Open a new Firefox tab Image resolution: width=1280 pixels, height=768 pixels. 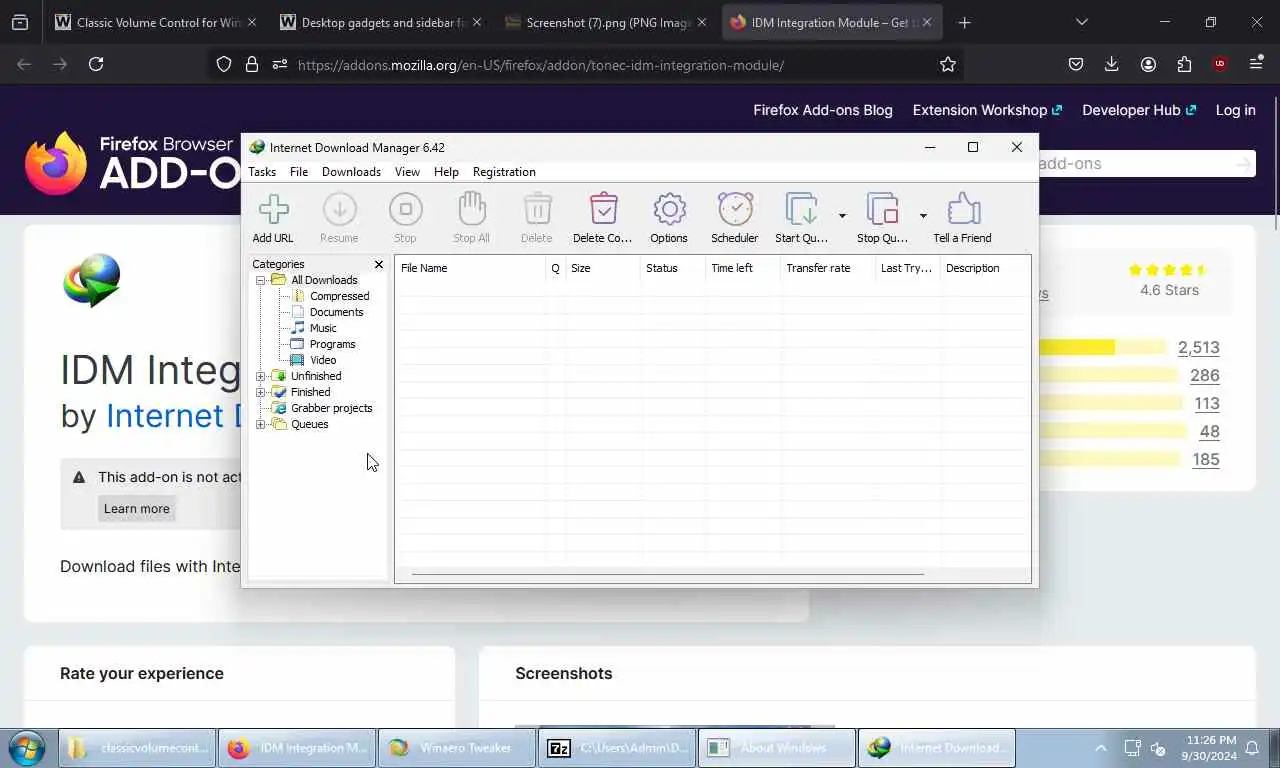(964, 22)
